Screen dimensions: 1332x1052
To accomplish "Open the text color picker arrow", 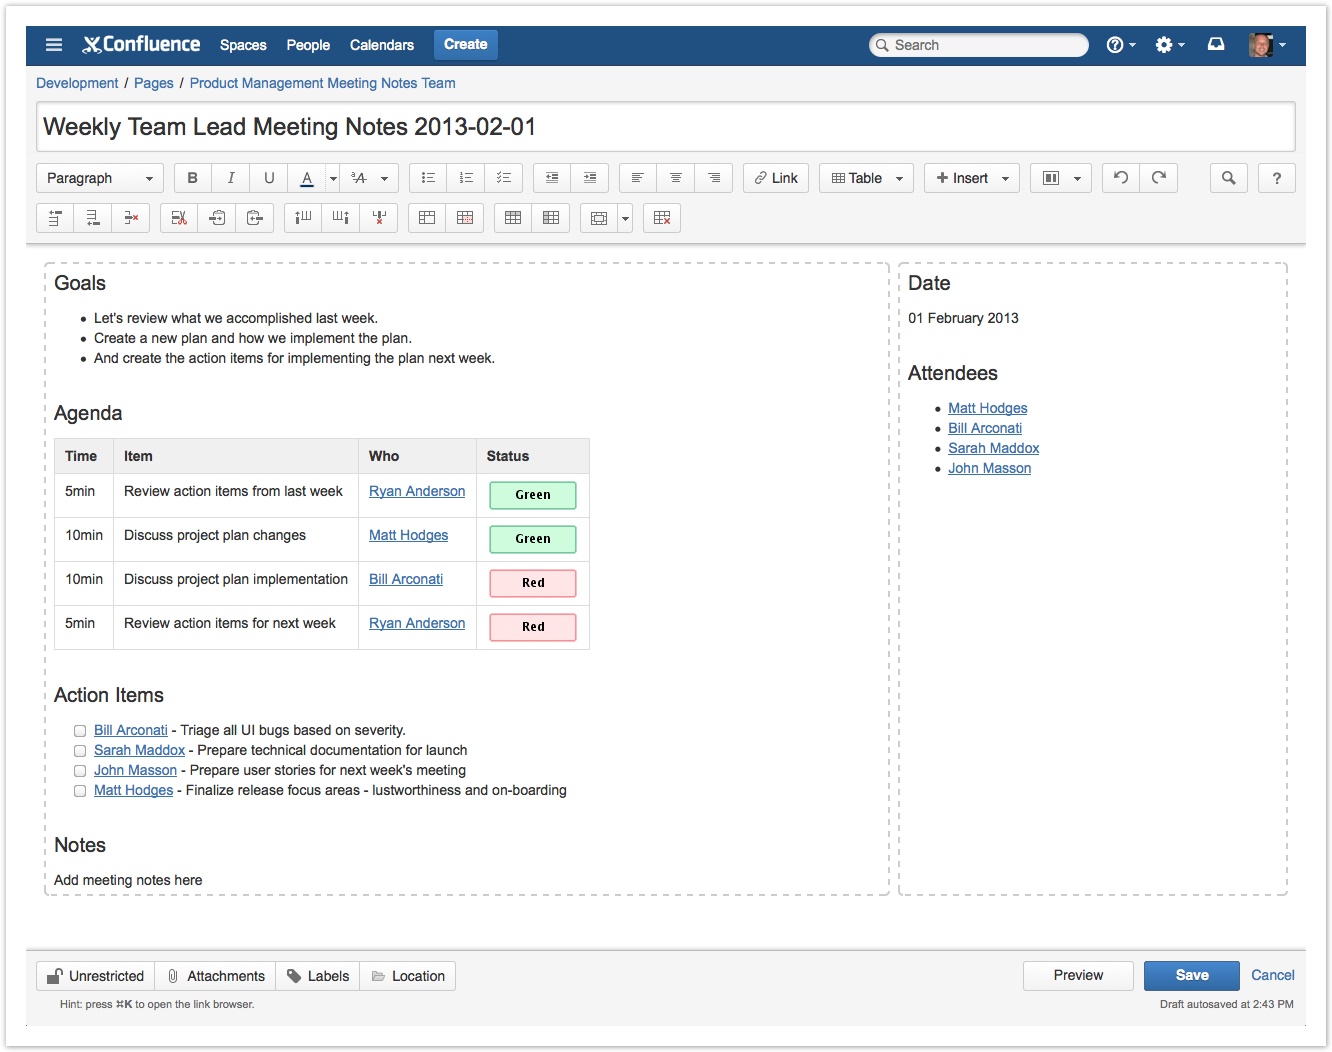I will (x=333, y=178).
